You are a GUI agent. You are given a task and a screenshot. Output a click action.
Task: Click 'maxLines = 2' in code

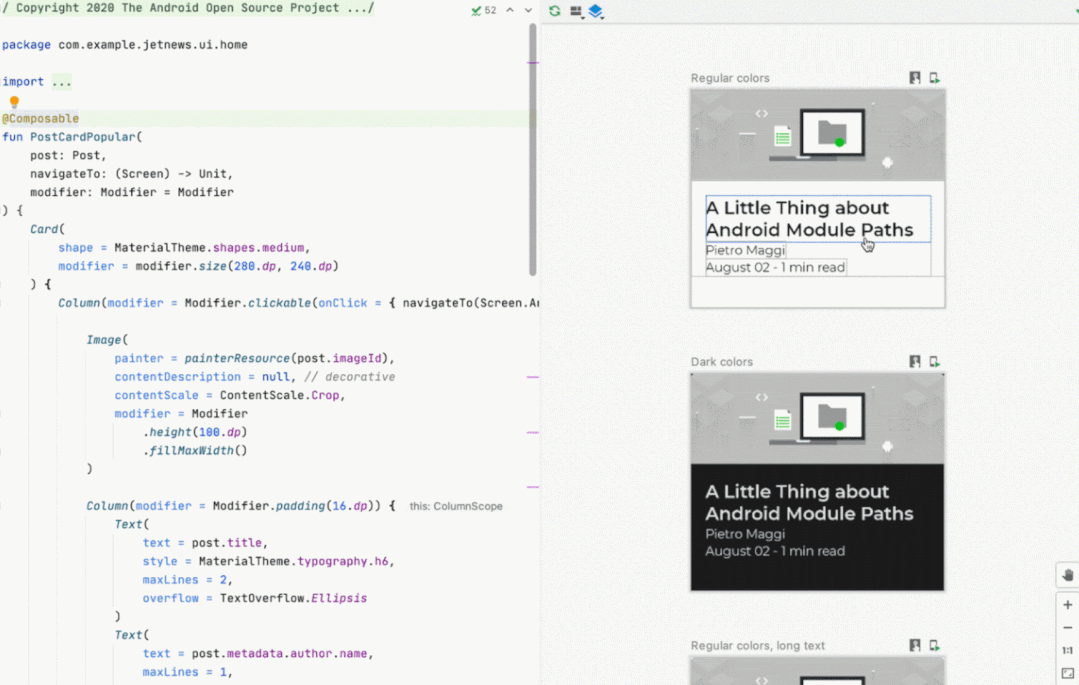pos(184,580)
